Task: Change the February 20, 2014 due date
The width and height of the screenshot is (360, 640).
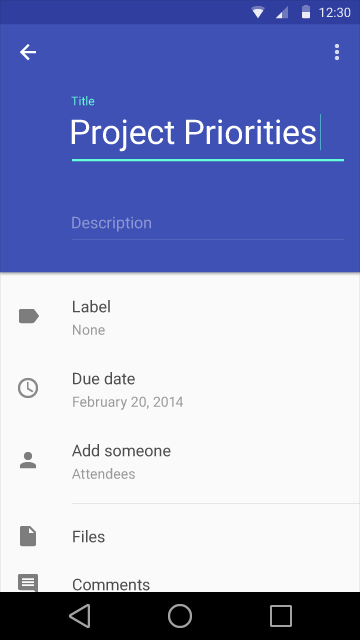Action: pos(180,390)
